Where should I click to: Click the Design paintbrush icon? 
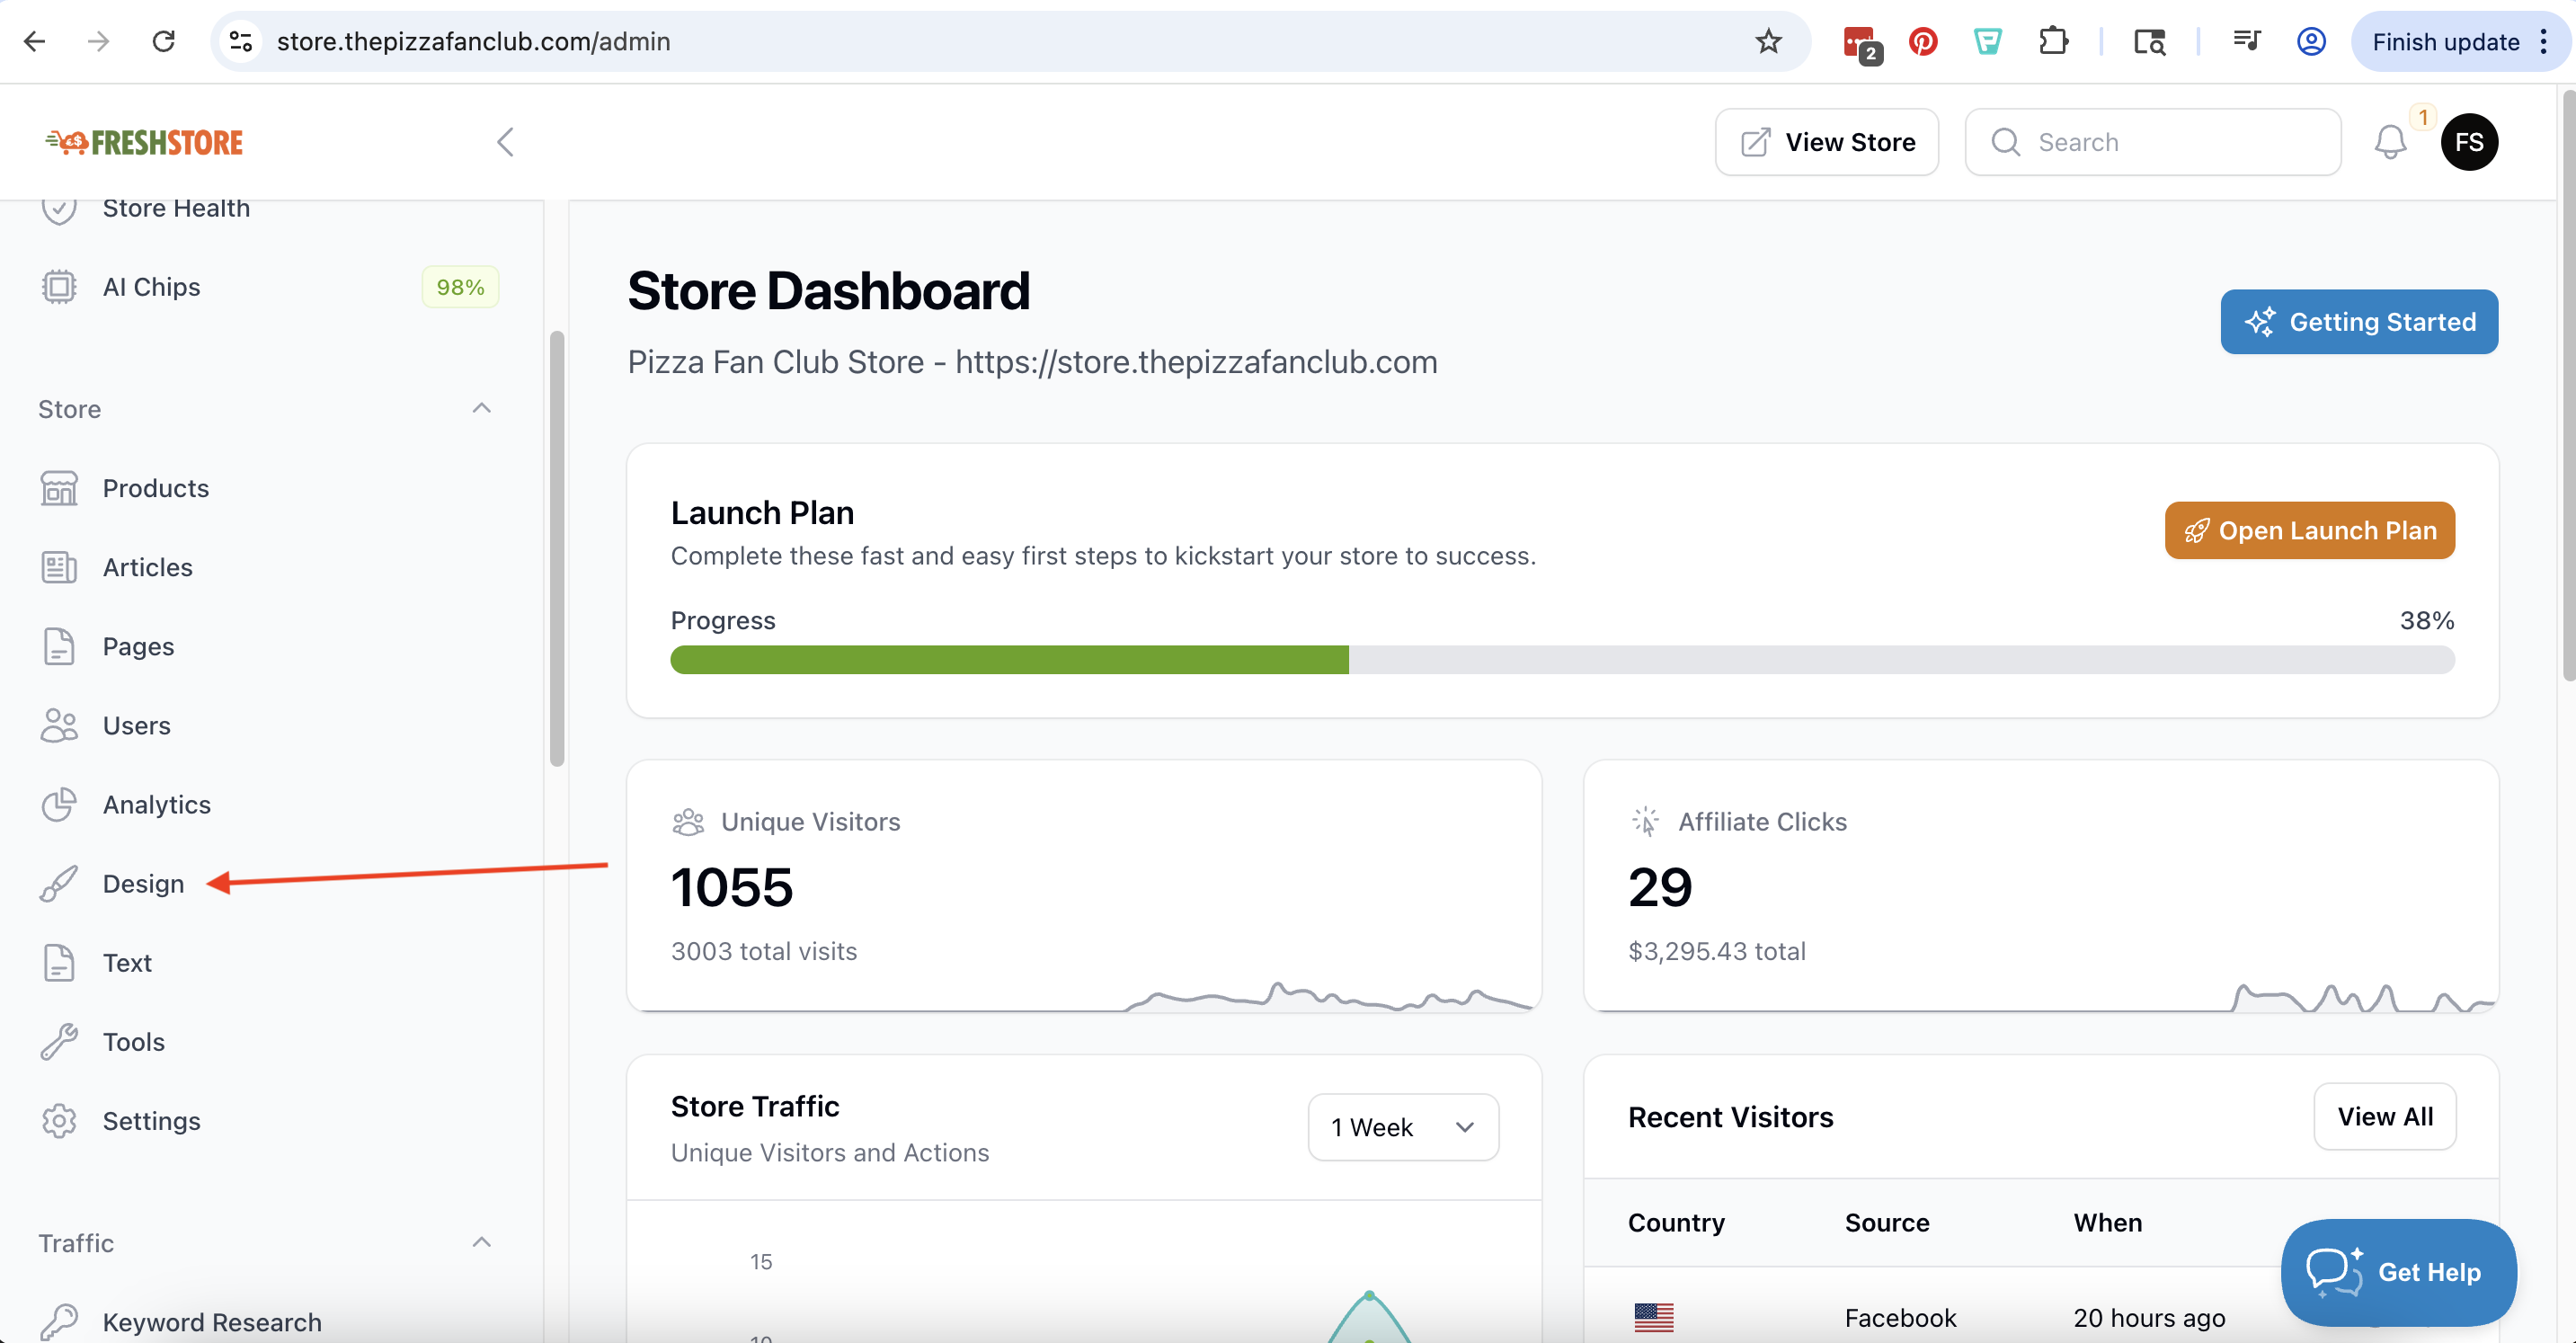pyautogui.click(x=59, y=884)
